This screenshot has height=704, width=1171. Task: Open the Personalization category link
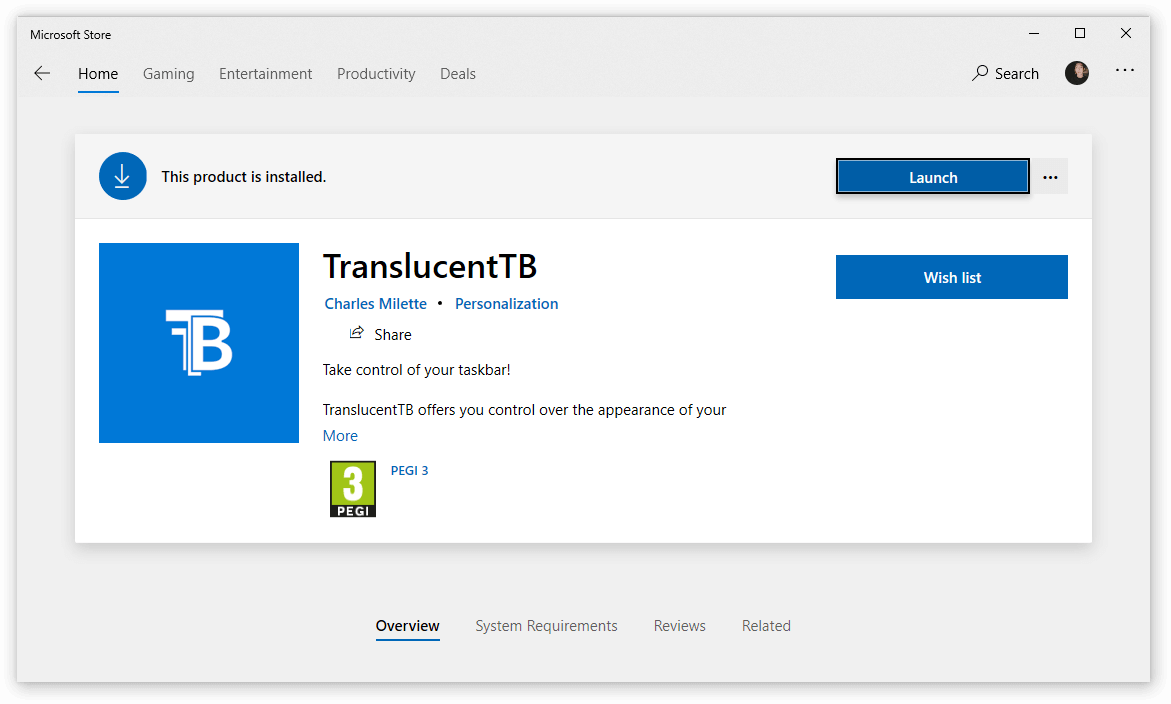[506, 304]
